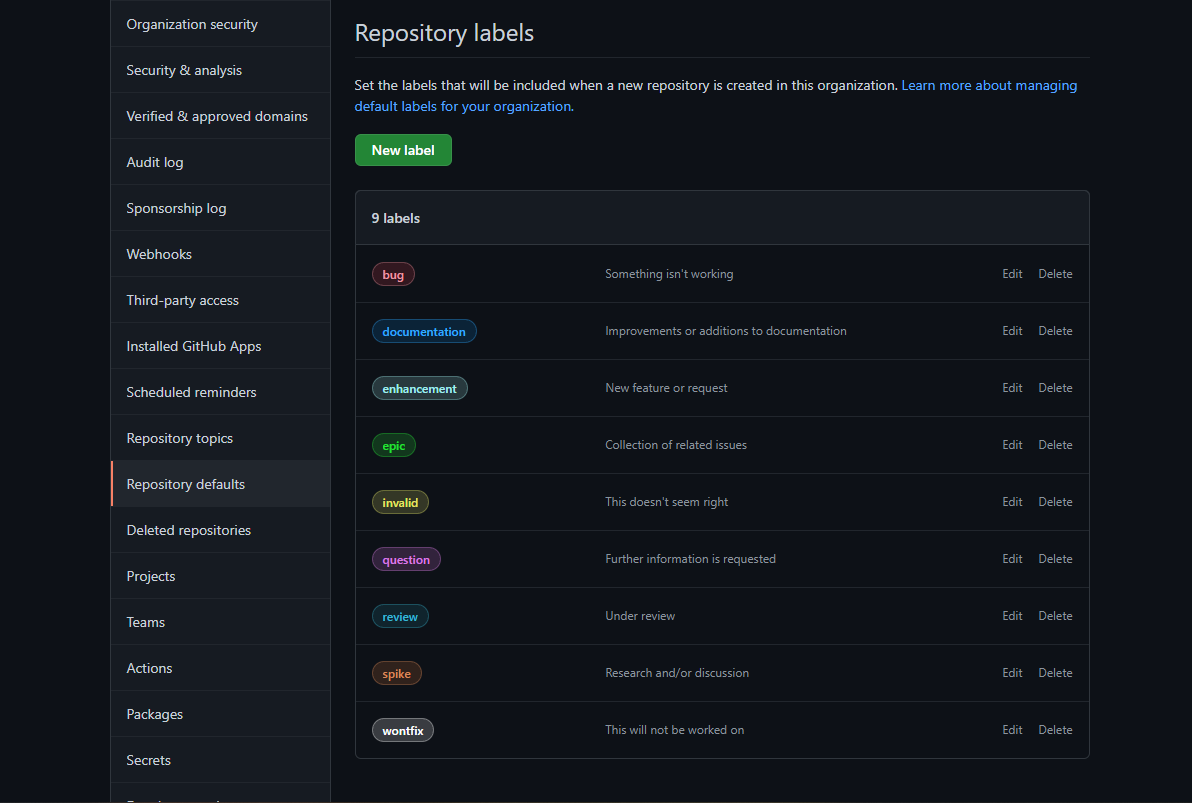Go to Verified & approved domains
The width and height of the screenshot is (1192, 803).
220,116
